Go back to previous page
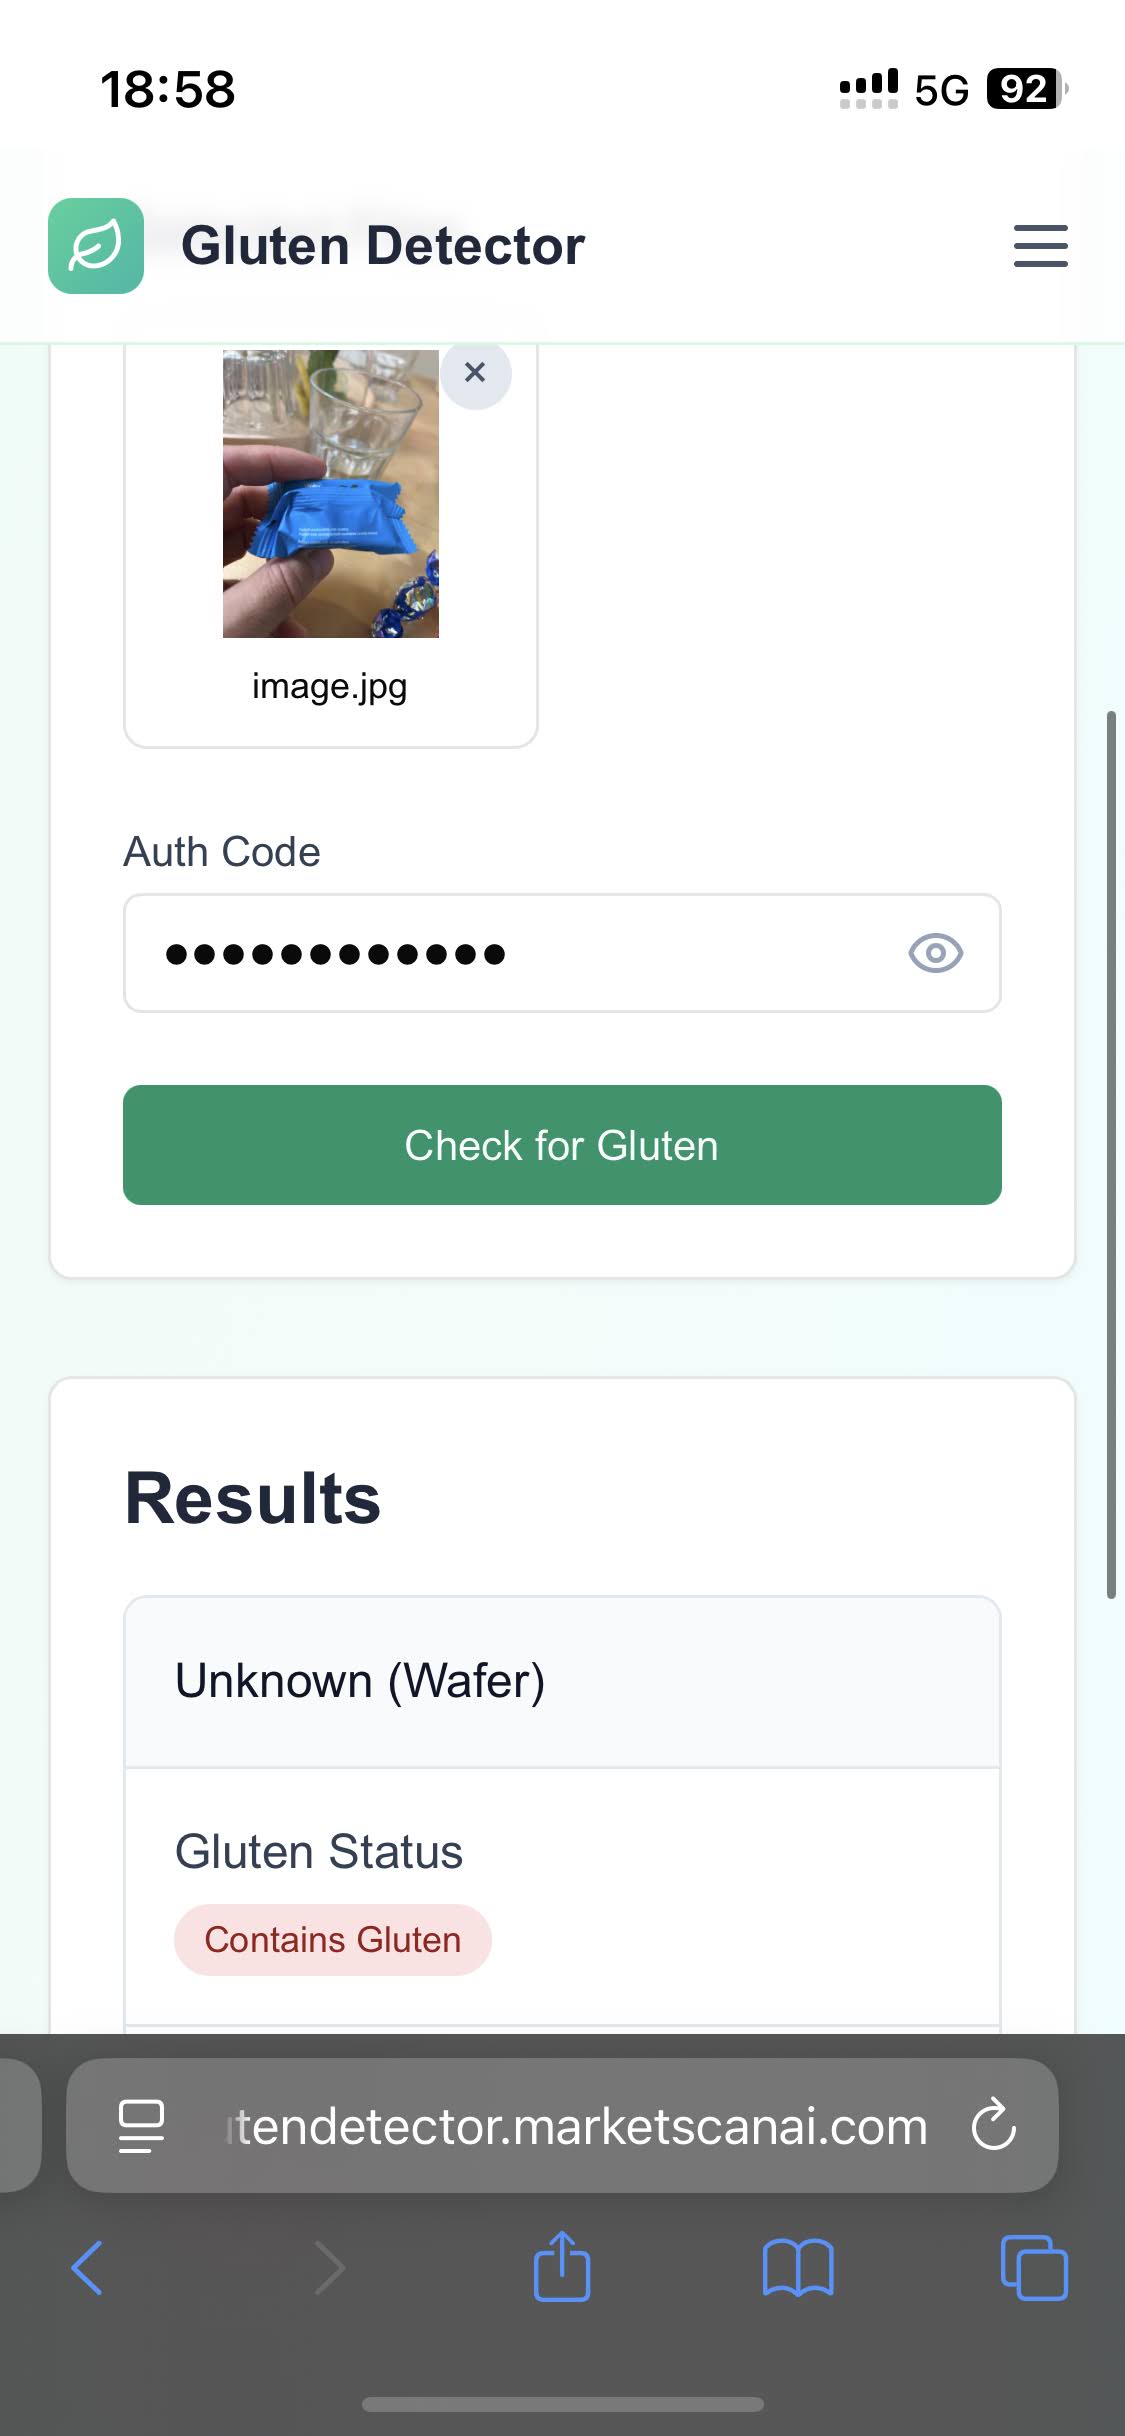Image resolution: width=1125 pixels, height=2436 pixels. (88, 2268)
